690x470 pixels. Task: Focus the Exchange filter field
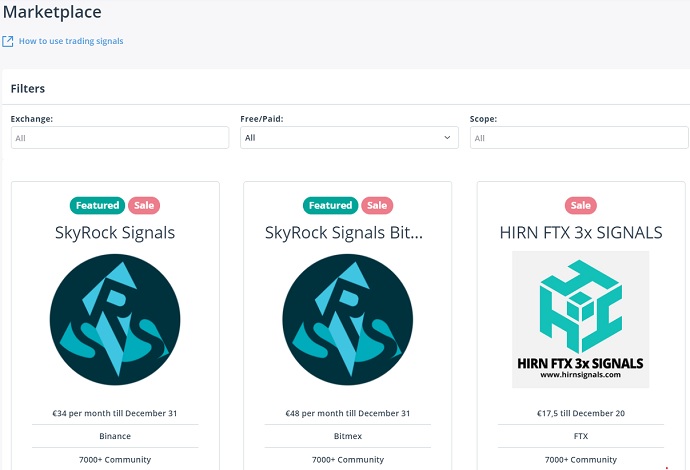[120, 138]
